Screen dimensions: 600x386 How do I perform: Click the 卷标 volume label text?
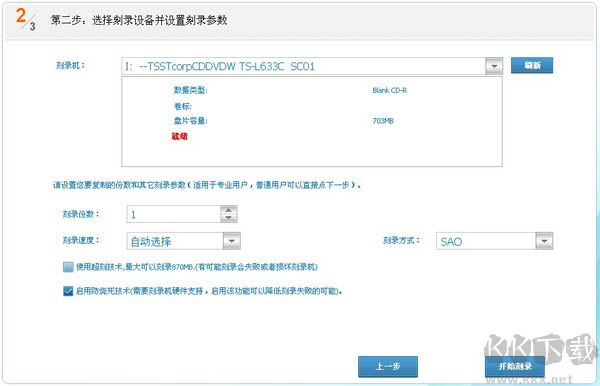pyautogui.click(x=183, y=106)
